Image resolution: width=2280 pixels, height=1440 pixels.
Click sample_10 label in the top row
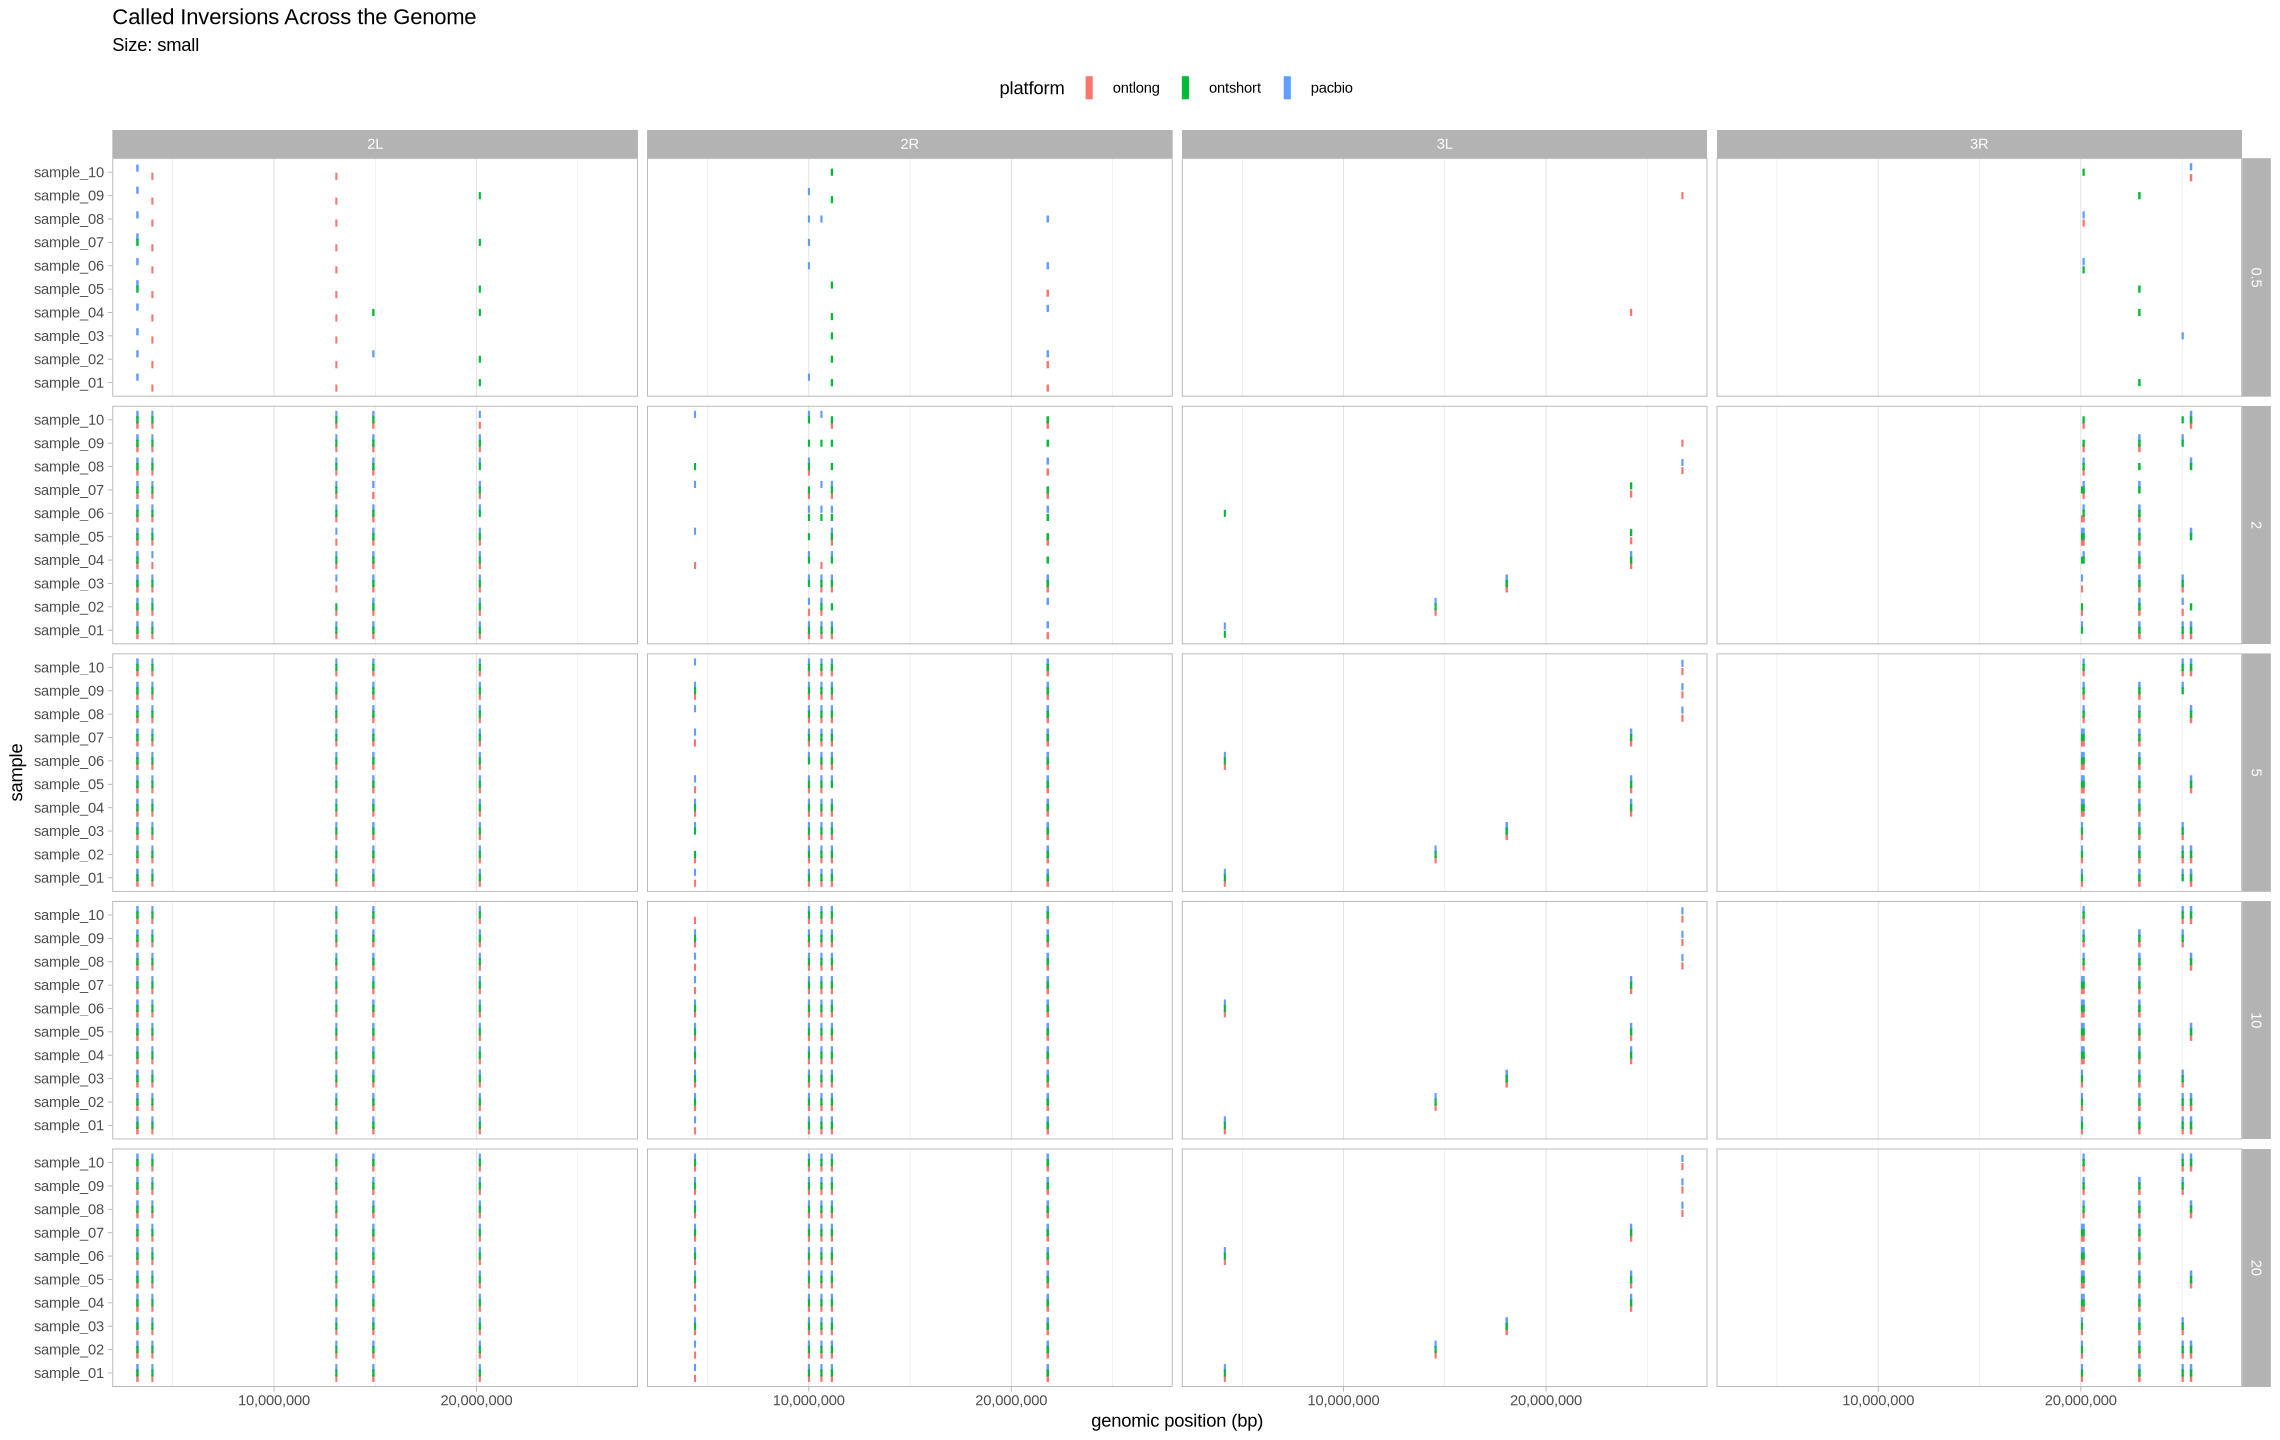tap(69, 172)
